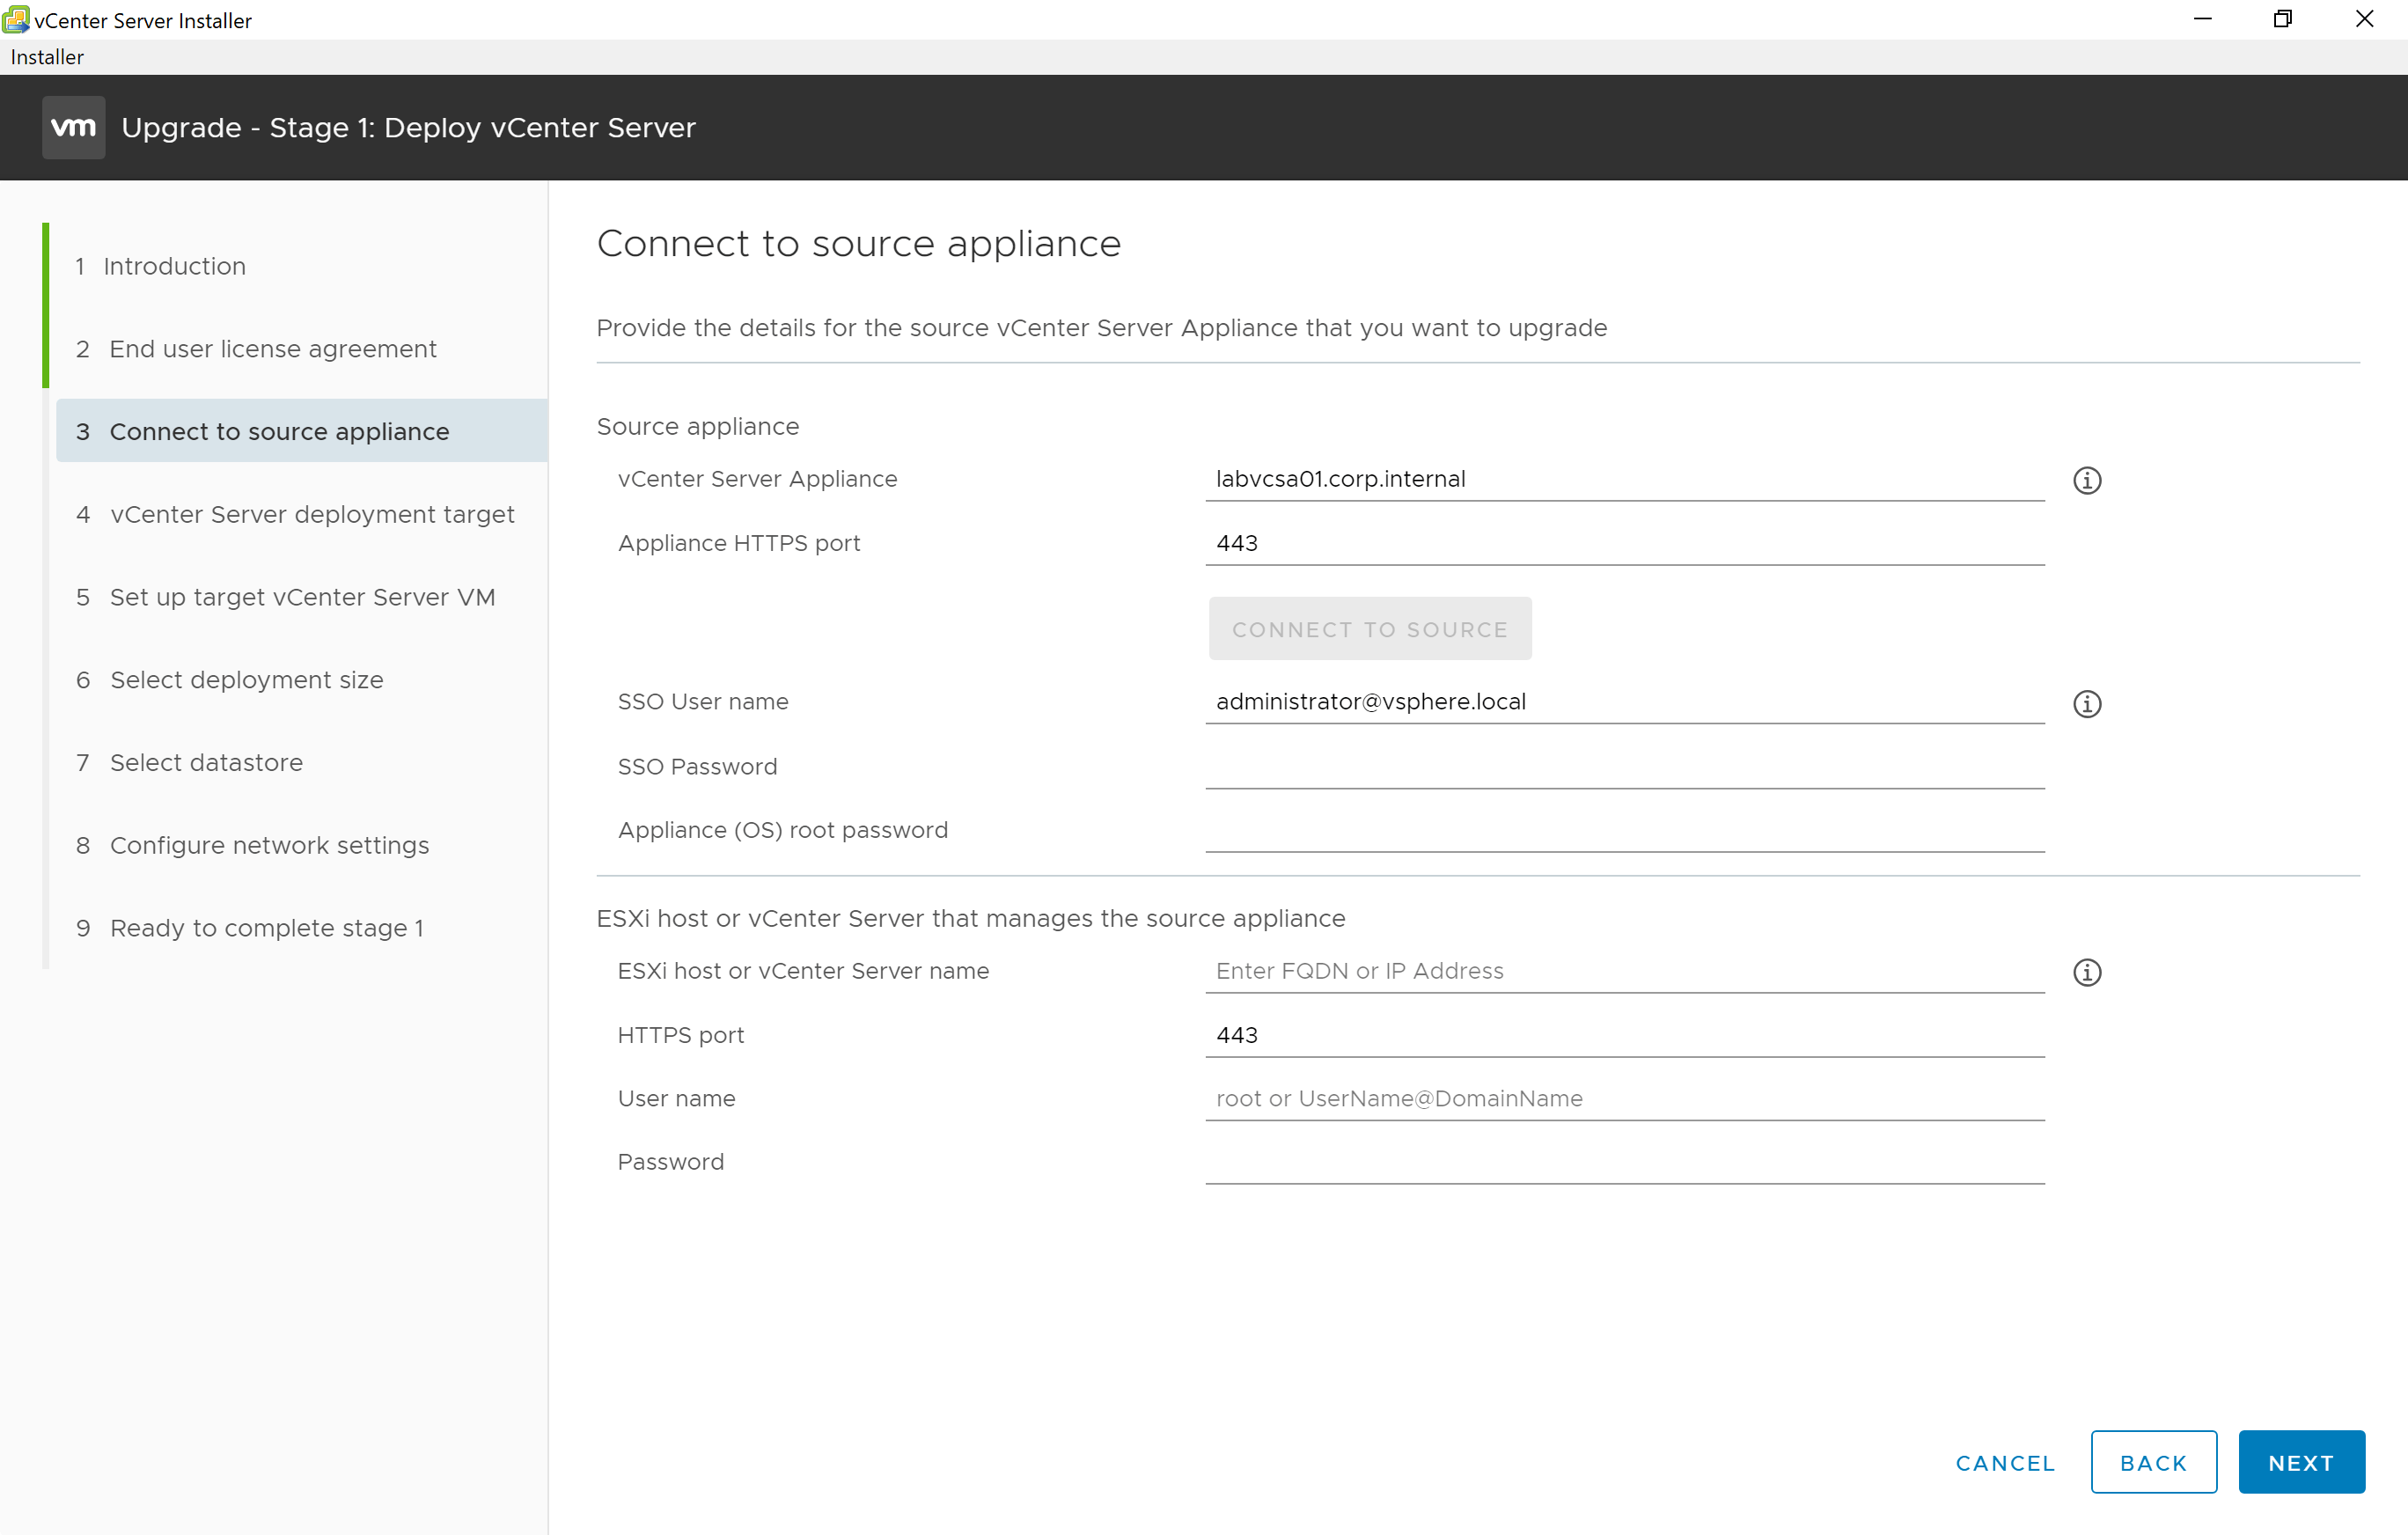Select step 3 Connect to source appliance
Image resolution: width=2408 pixels, height=1535 pixels.
pyautogui.click(x=301, y=431)
